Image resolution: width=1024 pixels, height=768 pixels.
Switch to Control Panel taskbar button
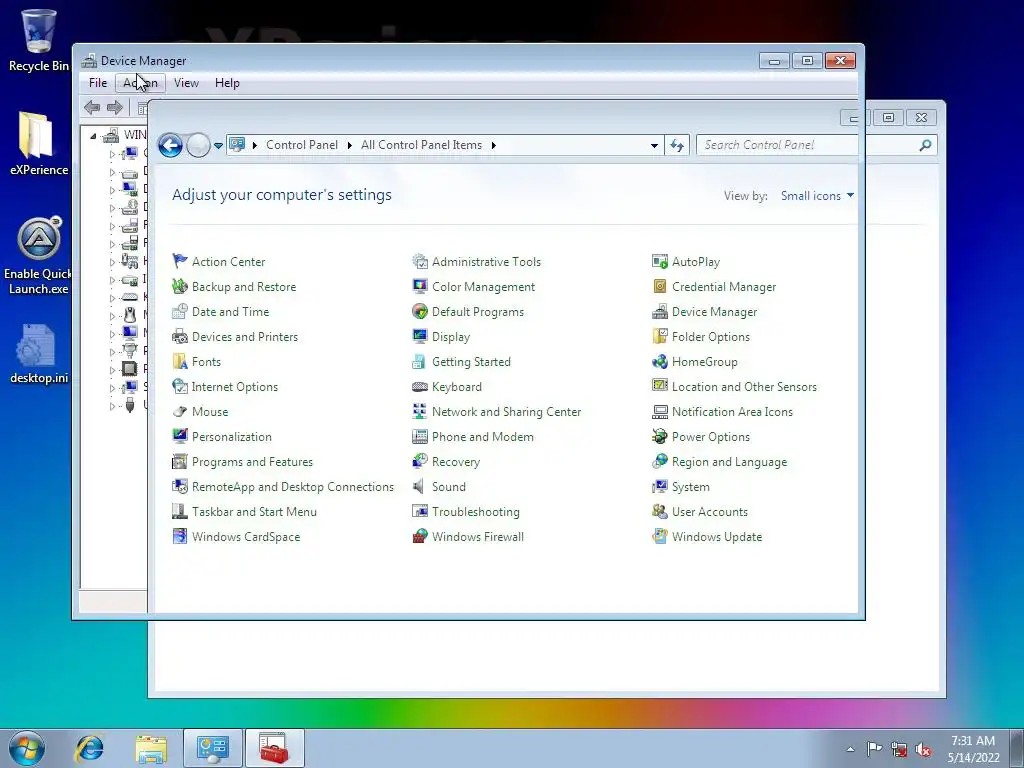212,748
